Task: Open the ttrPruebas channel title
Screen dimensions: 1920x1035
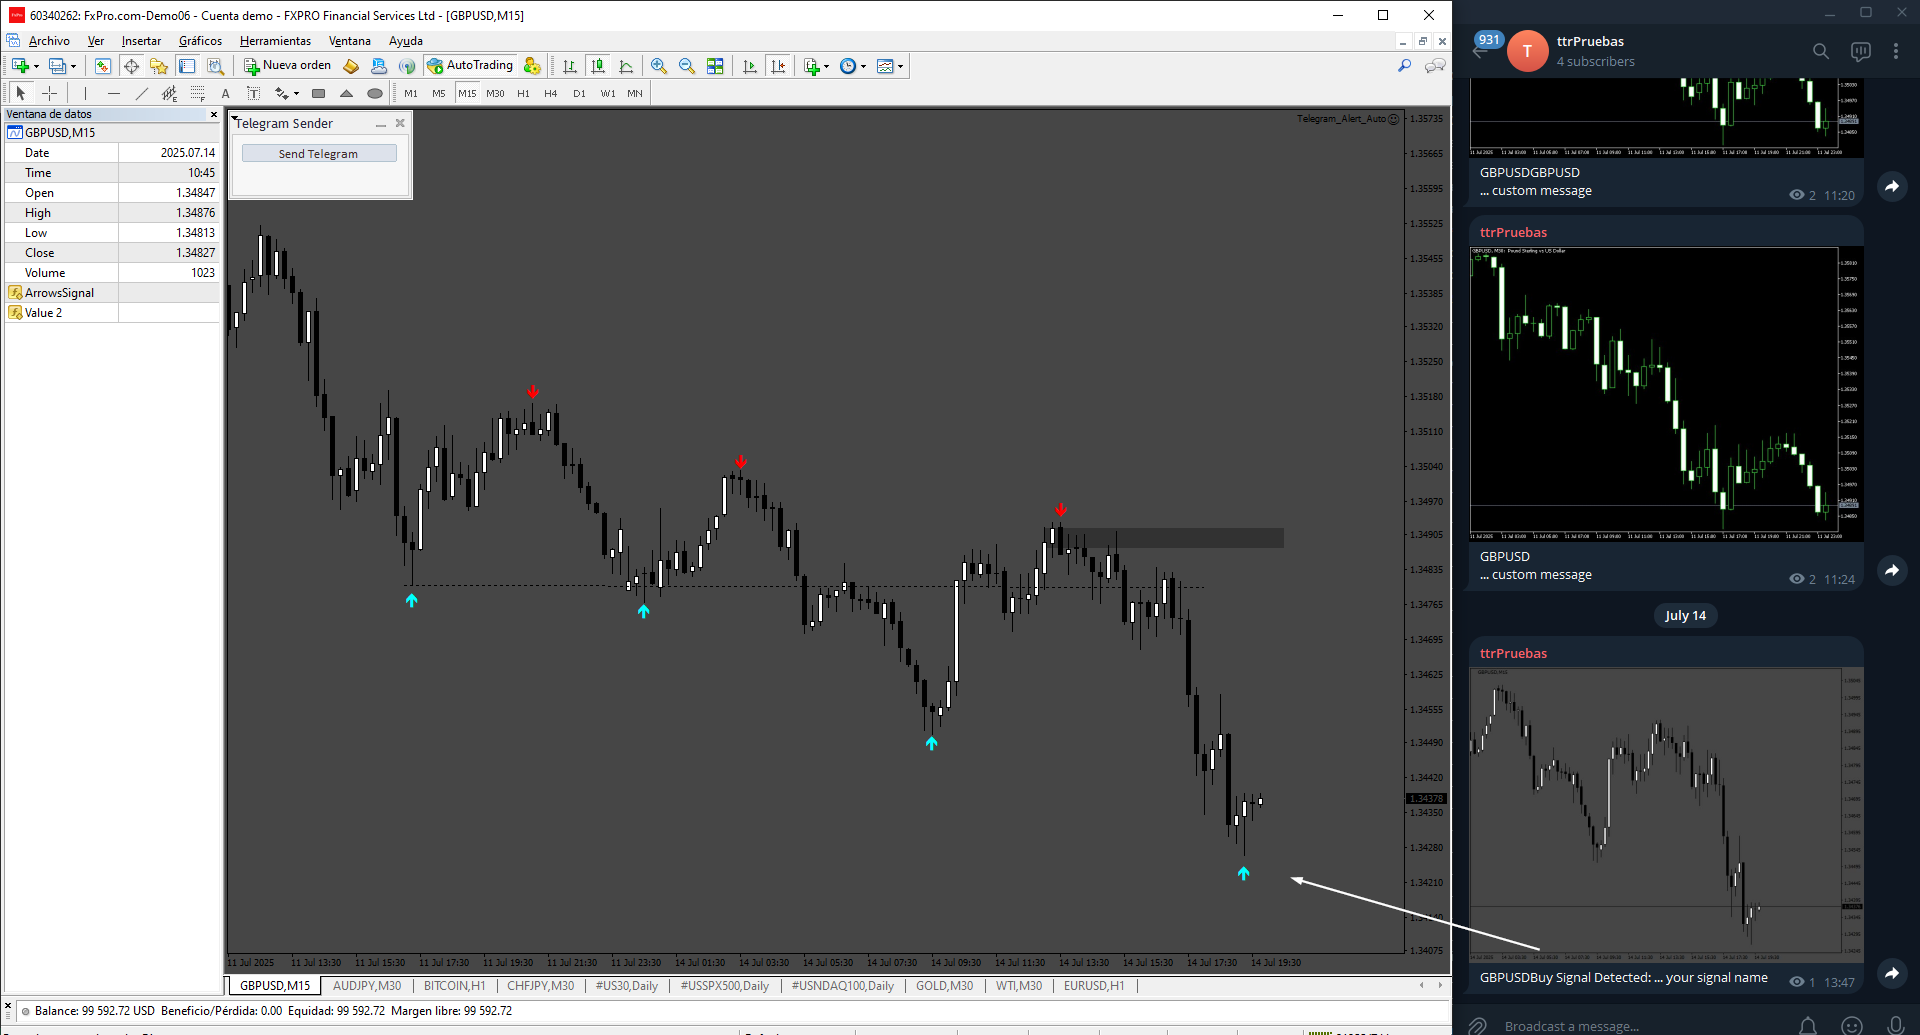Action: (1590, 41)
